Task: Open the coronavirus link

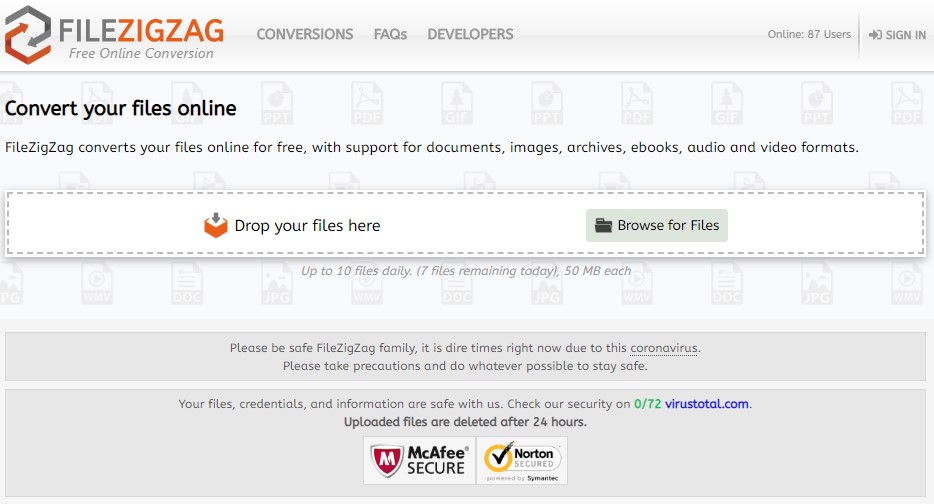Action: 664,348
